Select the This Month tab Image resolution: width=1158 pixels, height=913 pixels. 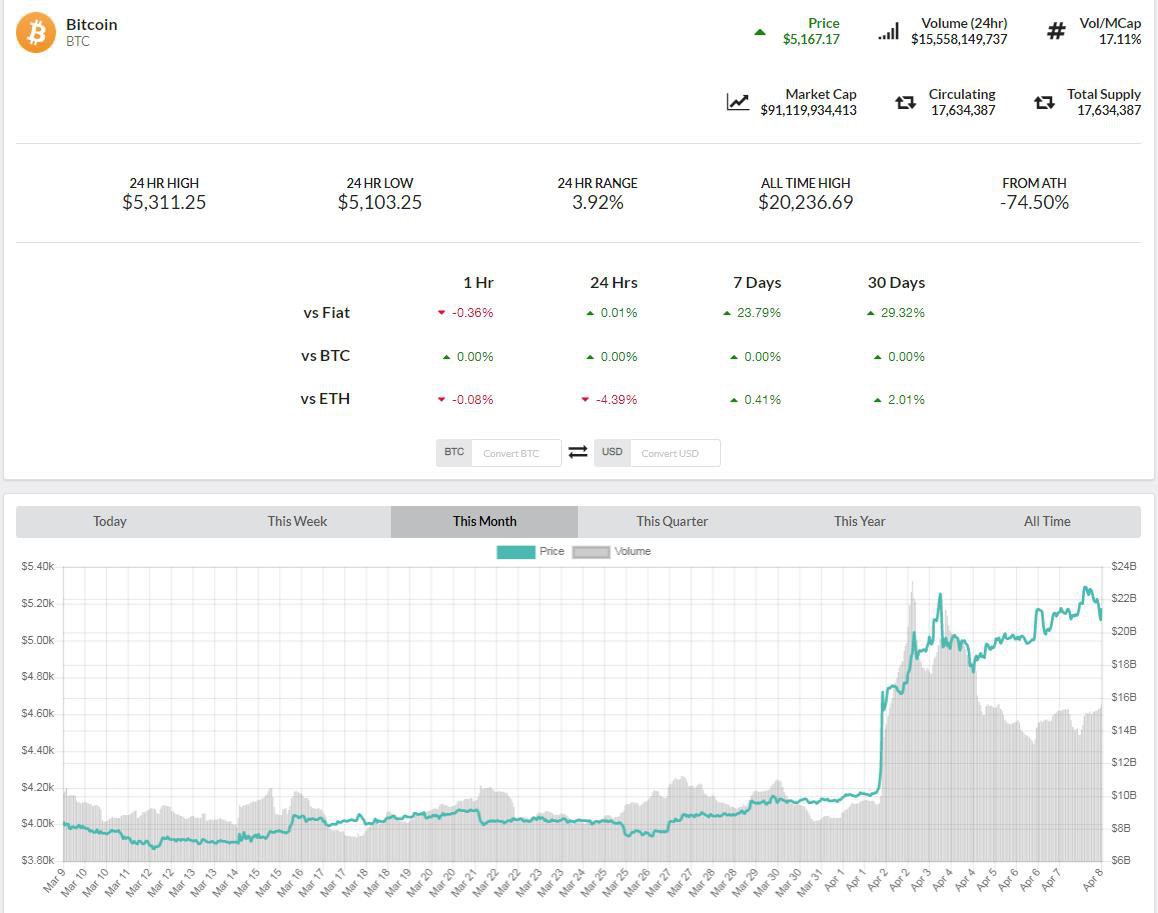484,522
